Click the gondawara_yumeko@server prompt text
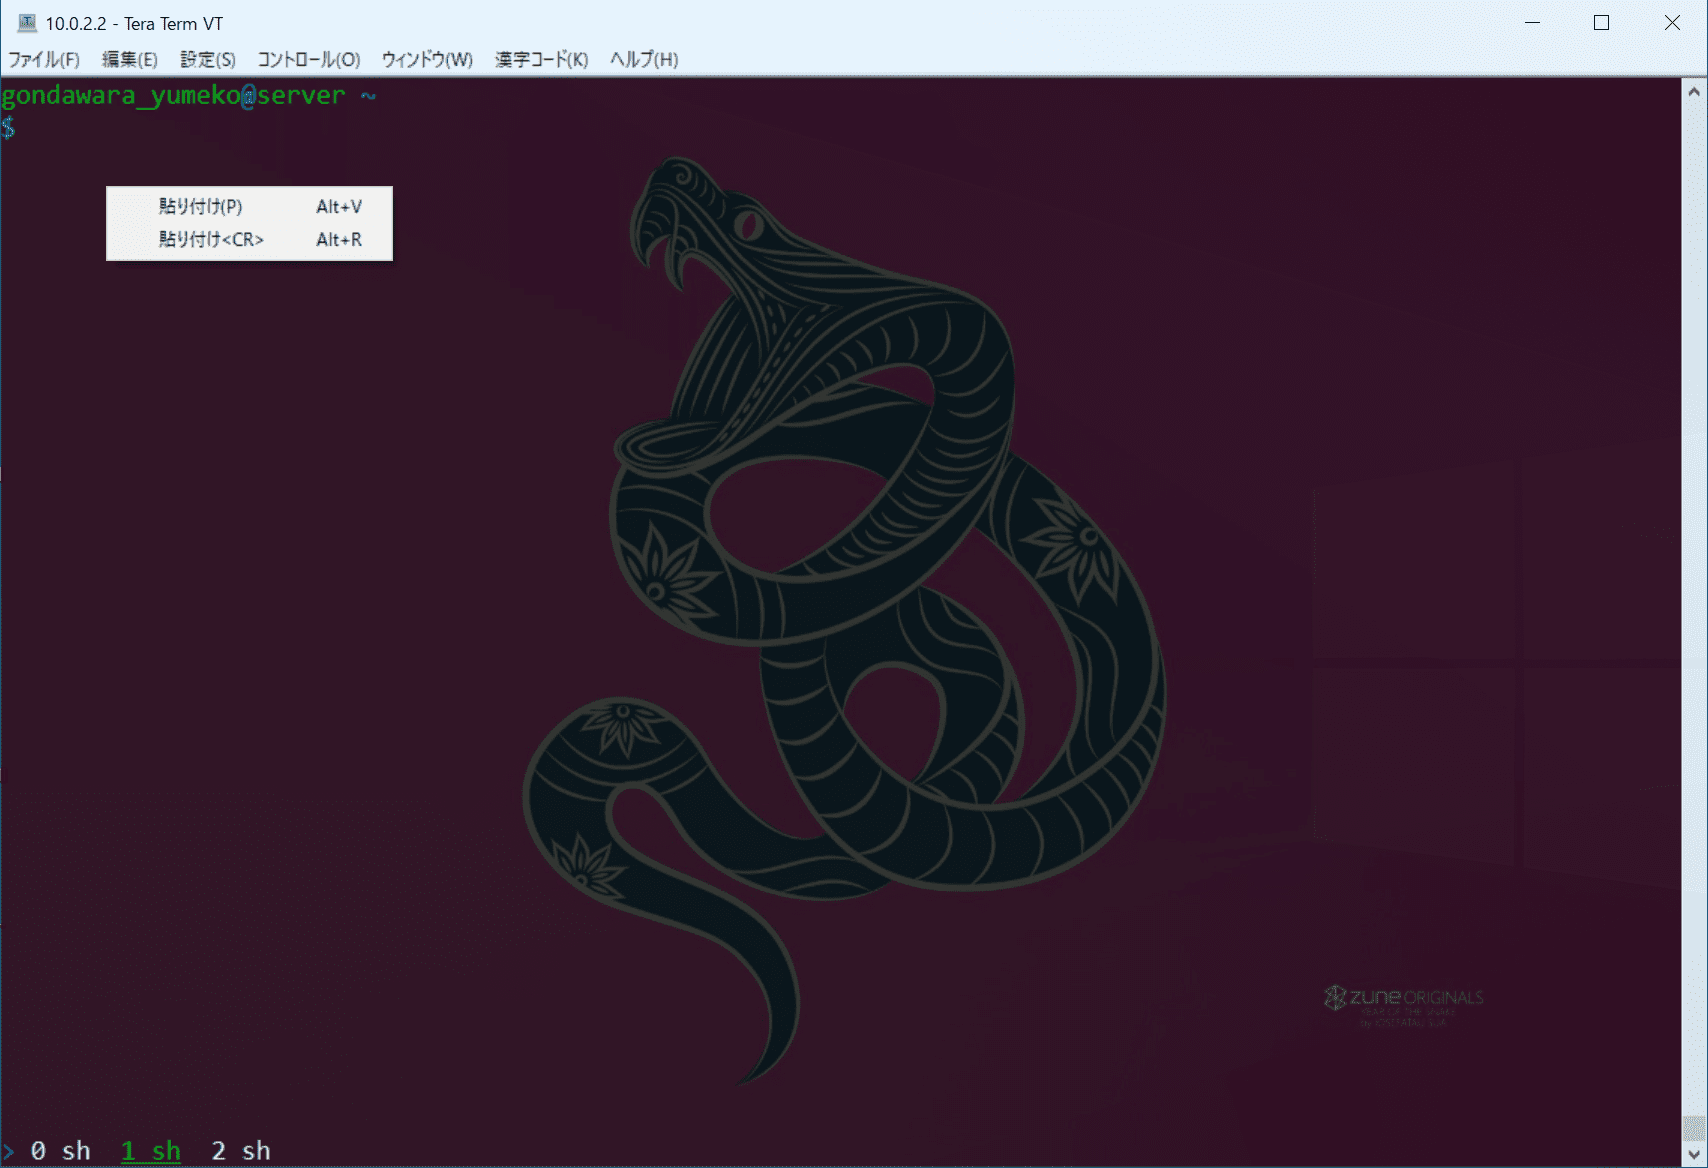The height and width of the screenshot is (1168, 1708). coord(173,95)
